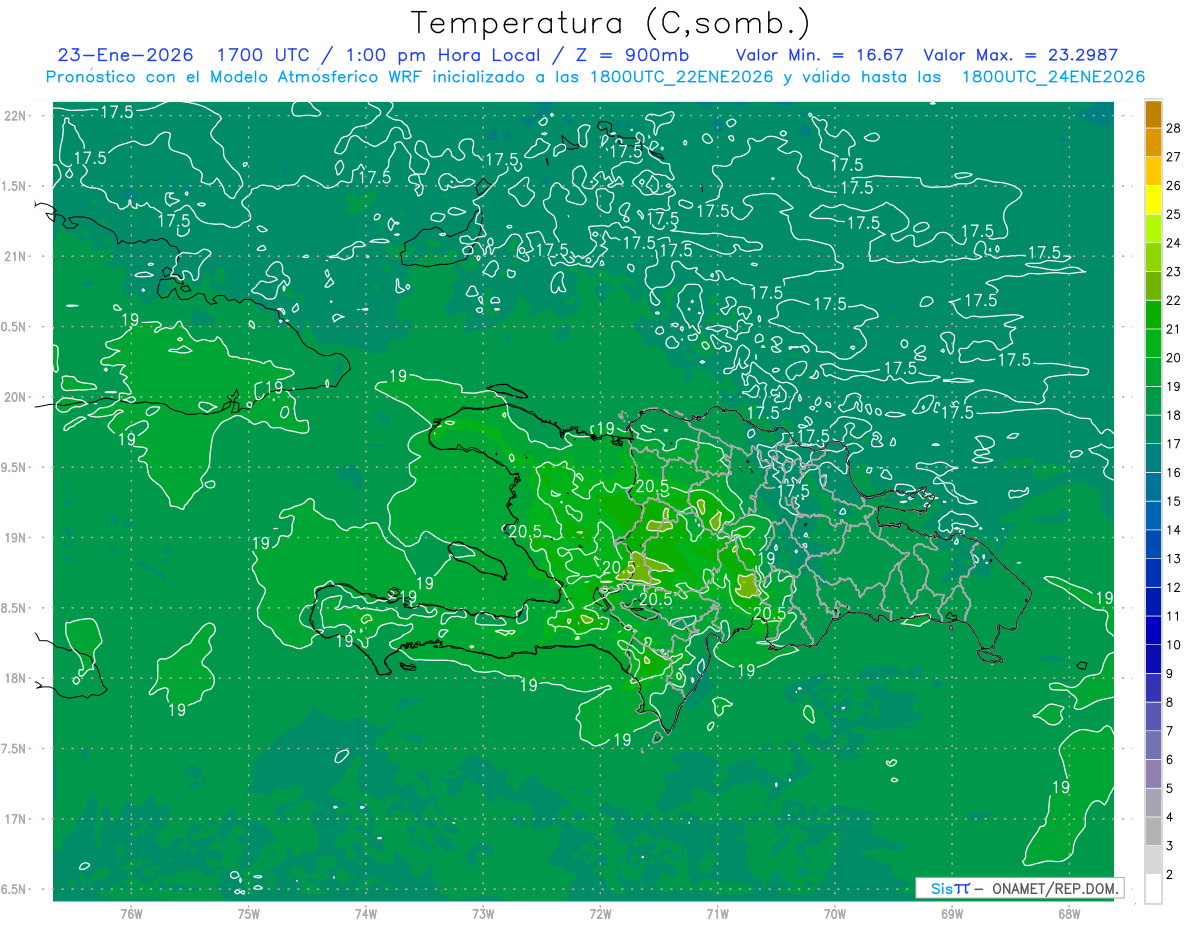Click the '72W' longitude axis label
The width and height of the screenshot is (1200, 927).
[600, 913]
